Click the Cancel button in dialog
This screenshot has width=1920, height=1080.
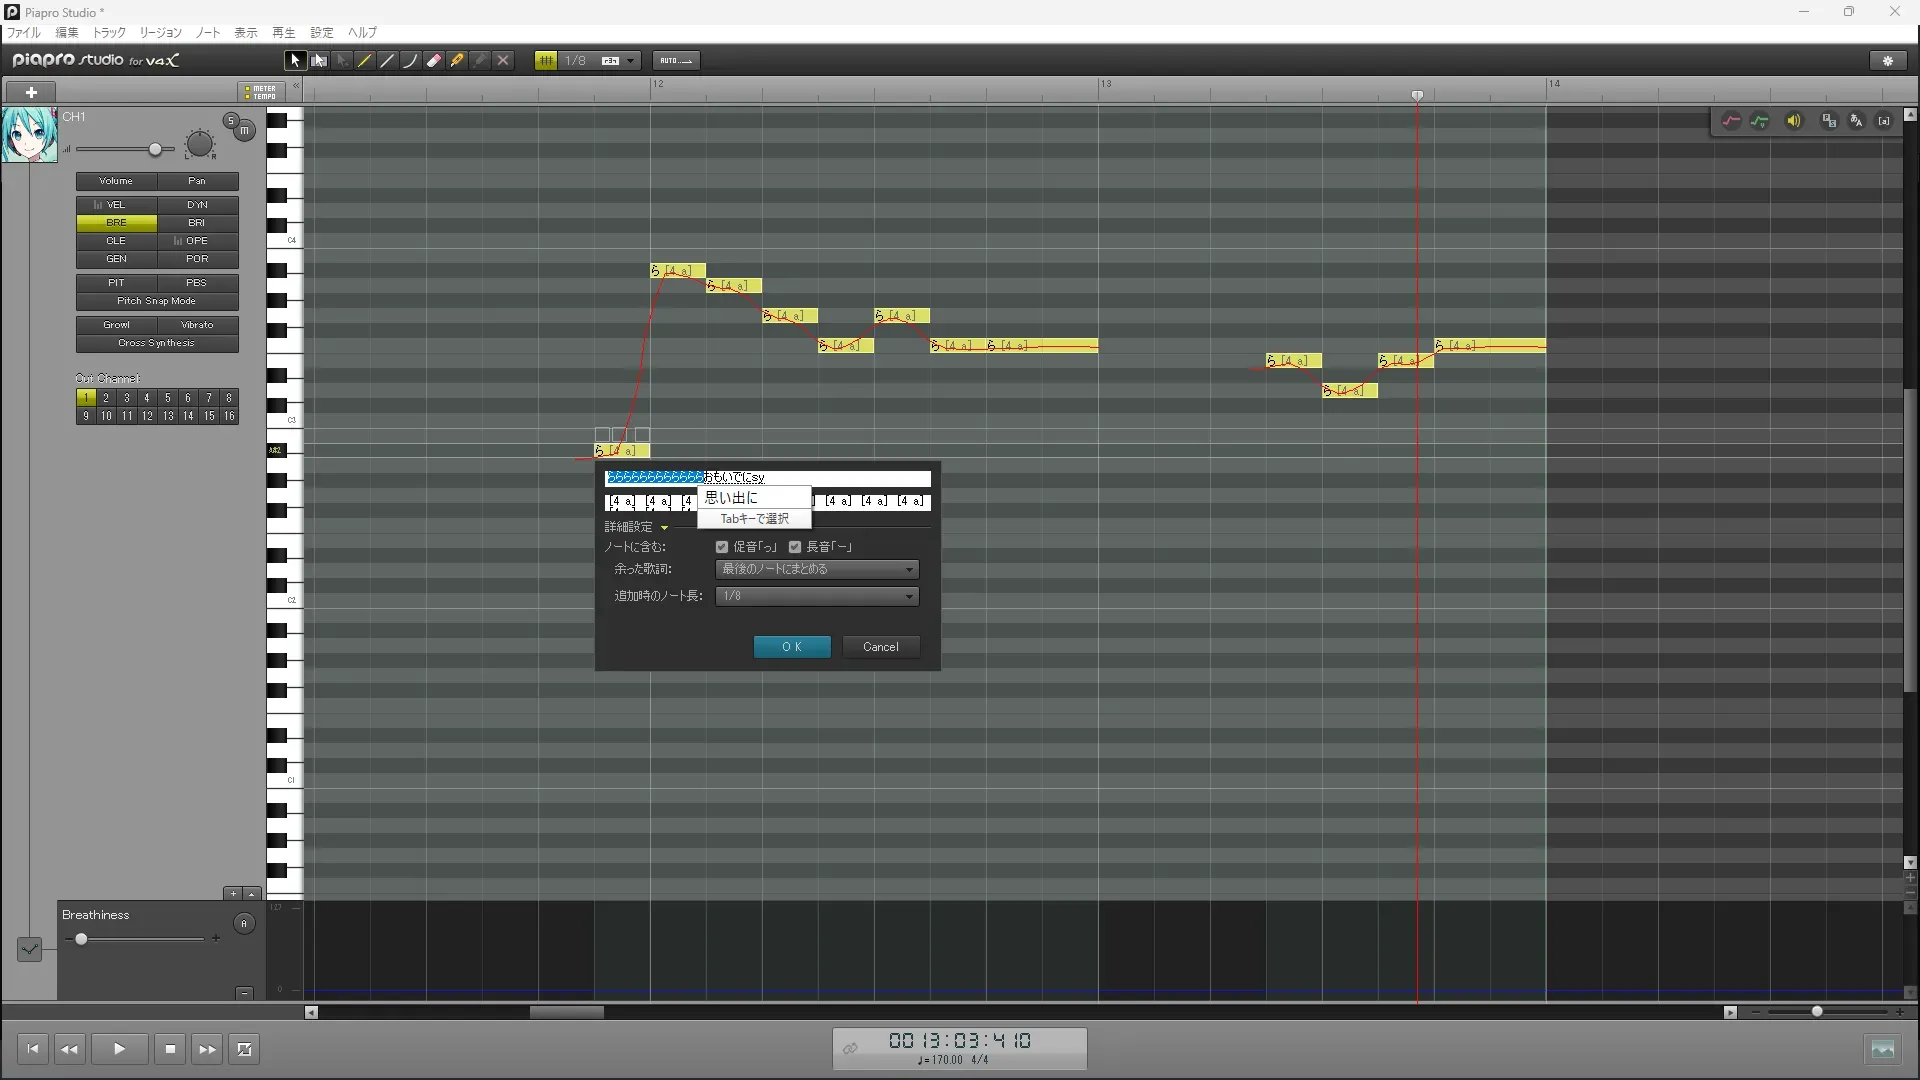pos(881,647)
